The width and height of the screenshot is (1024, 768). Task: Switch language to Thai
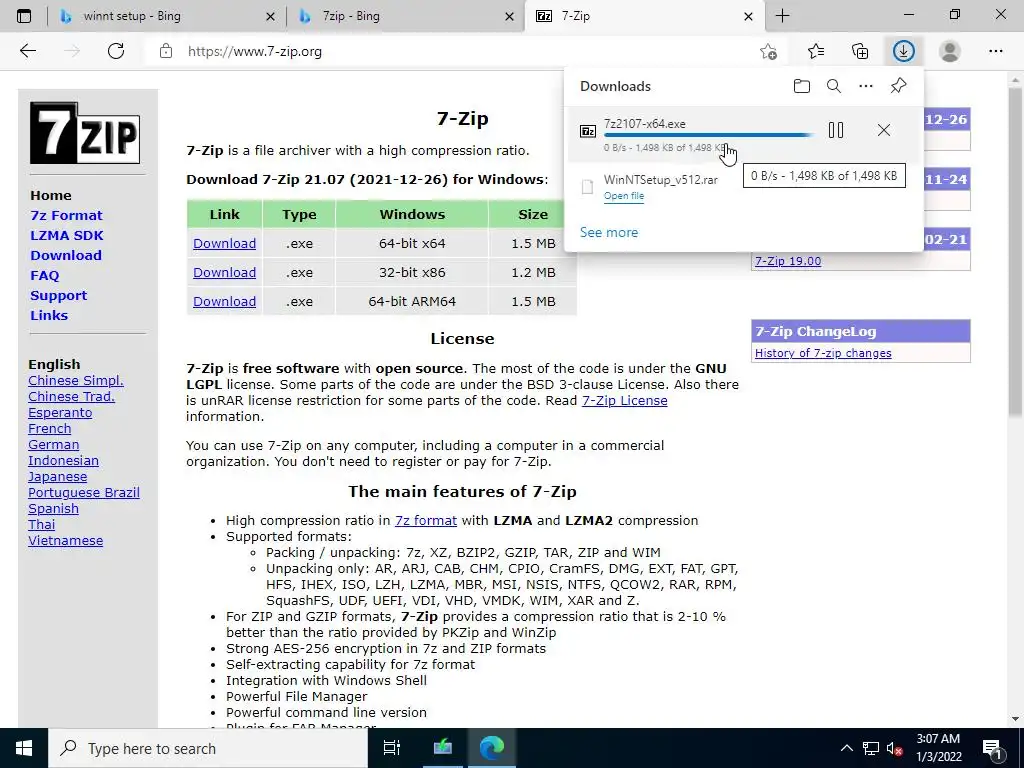pyautogui.click(x=41, y=524)
